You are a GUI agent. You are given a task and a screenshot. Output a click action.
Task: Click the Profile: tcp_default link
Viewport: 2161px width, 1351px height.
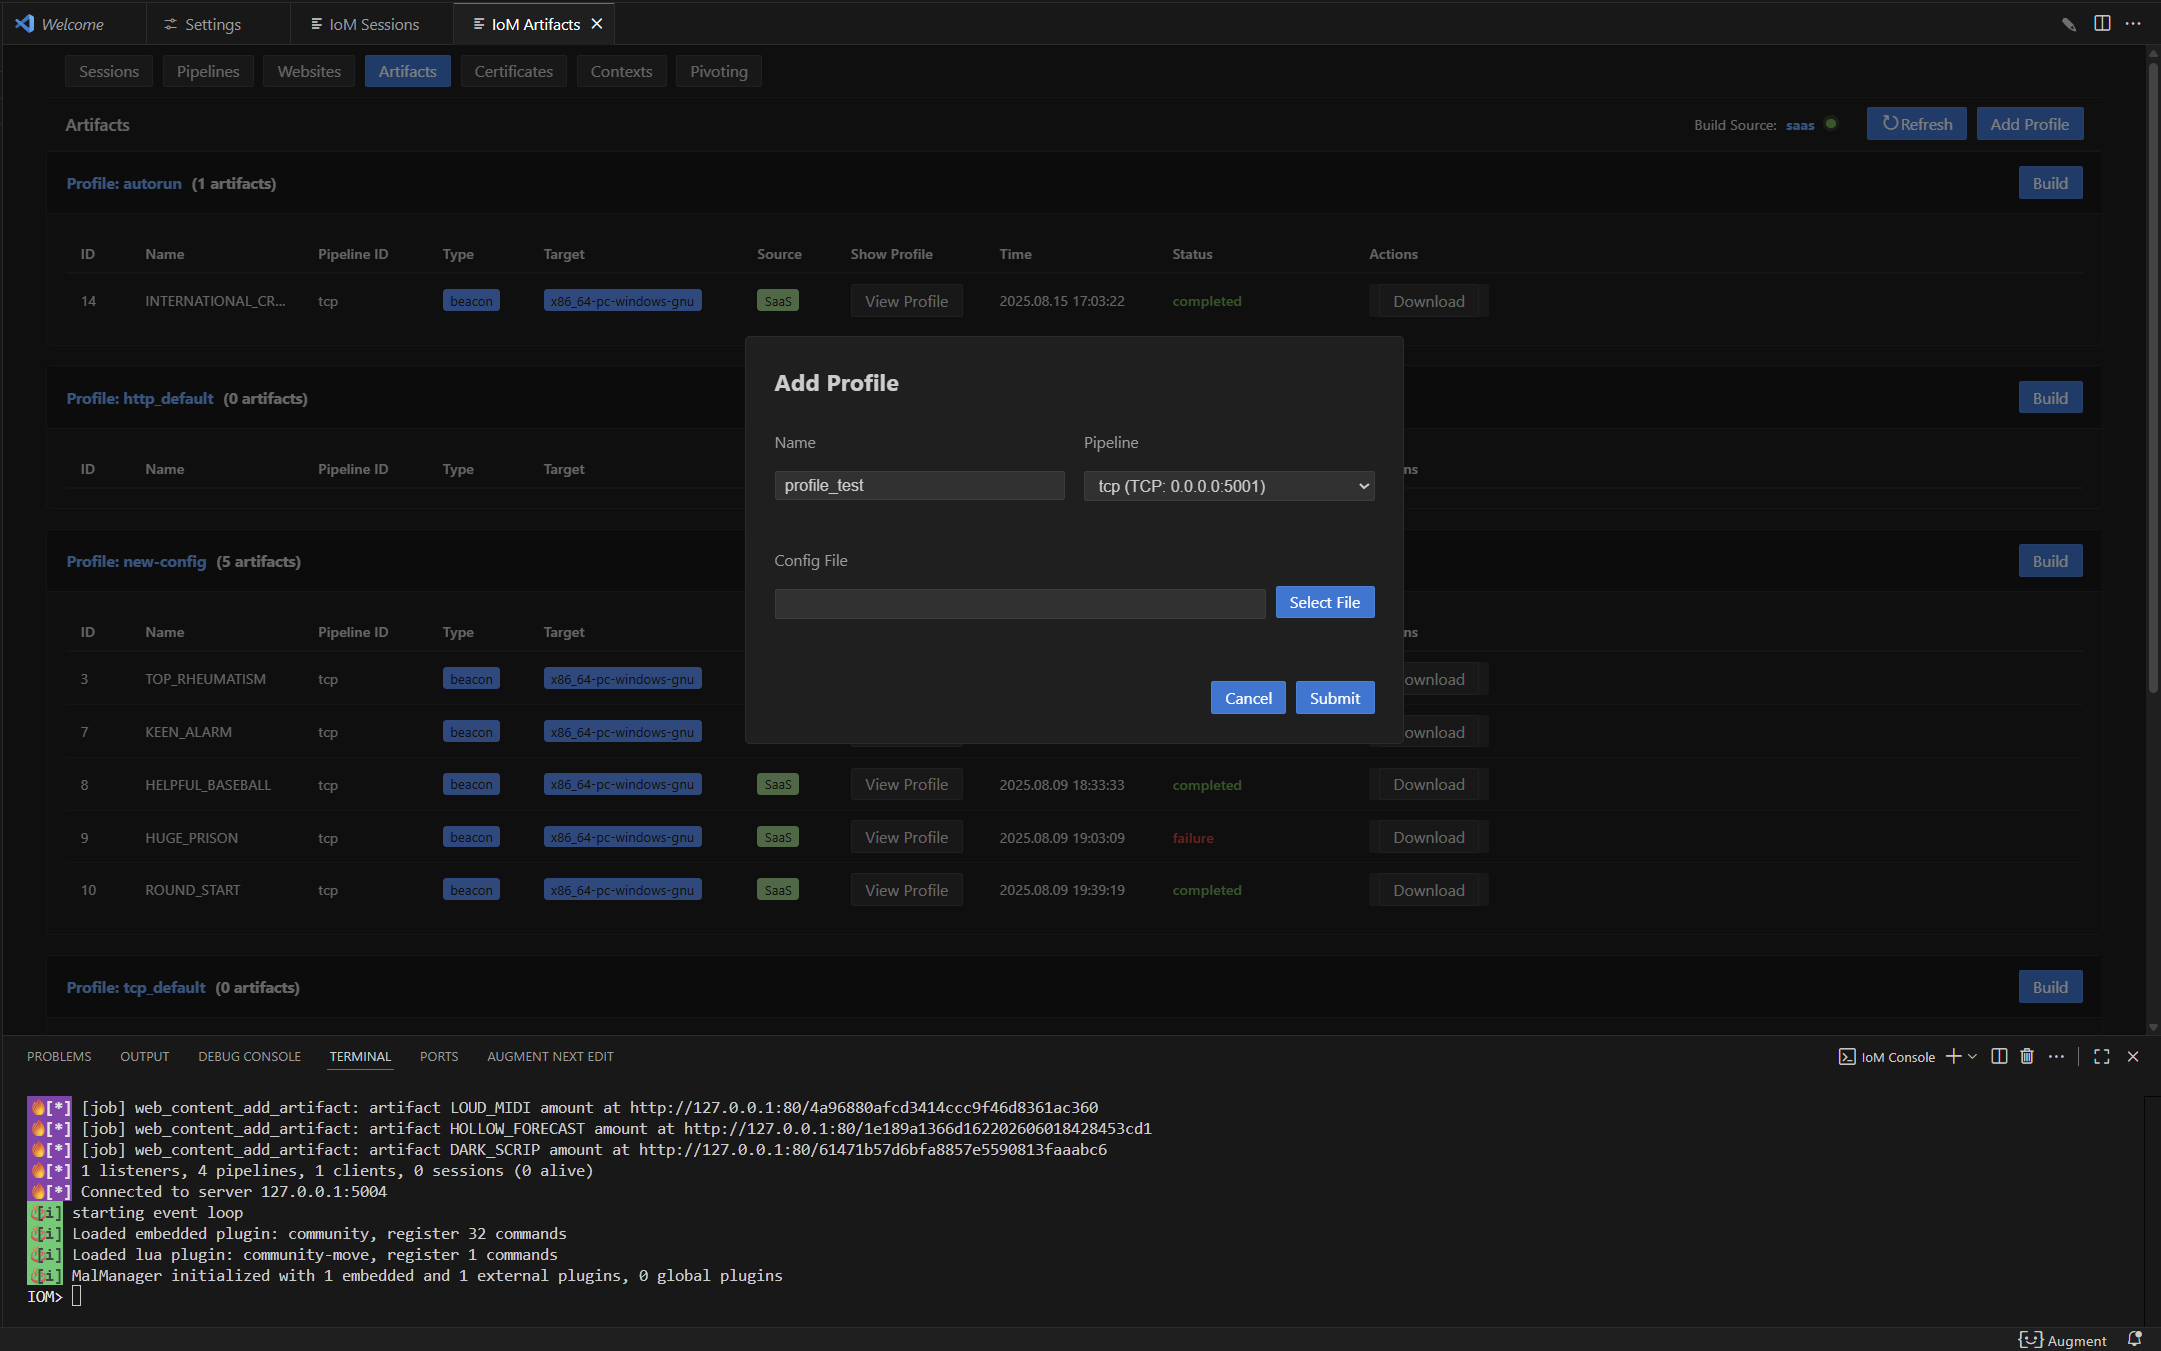coord(136,987)
